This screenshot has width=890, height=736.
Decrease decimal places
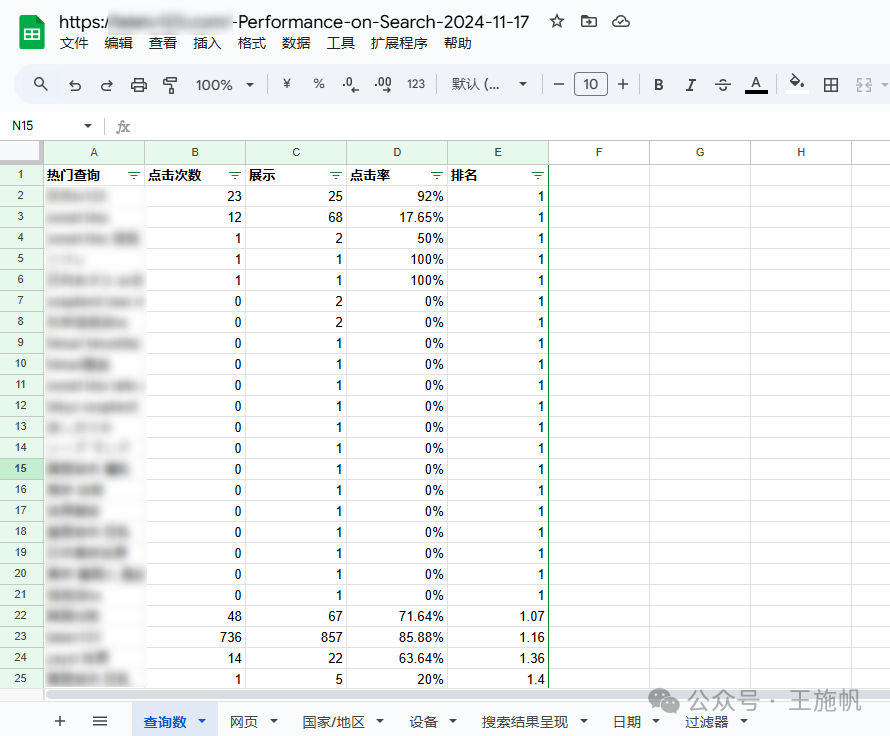point(350,85)
